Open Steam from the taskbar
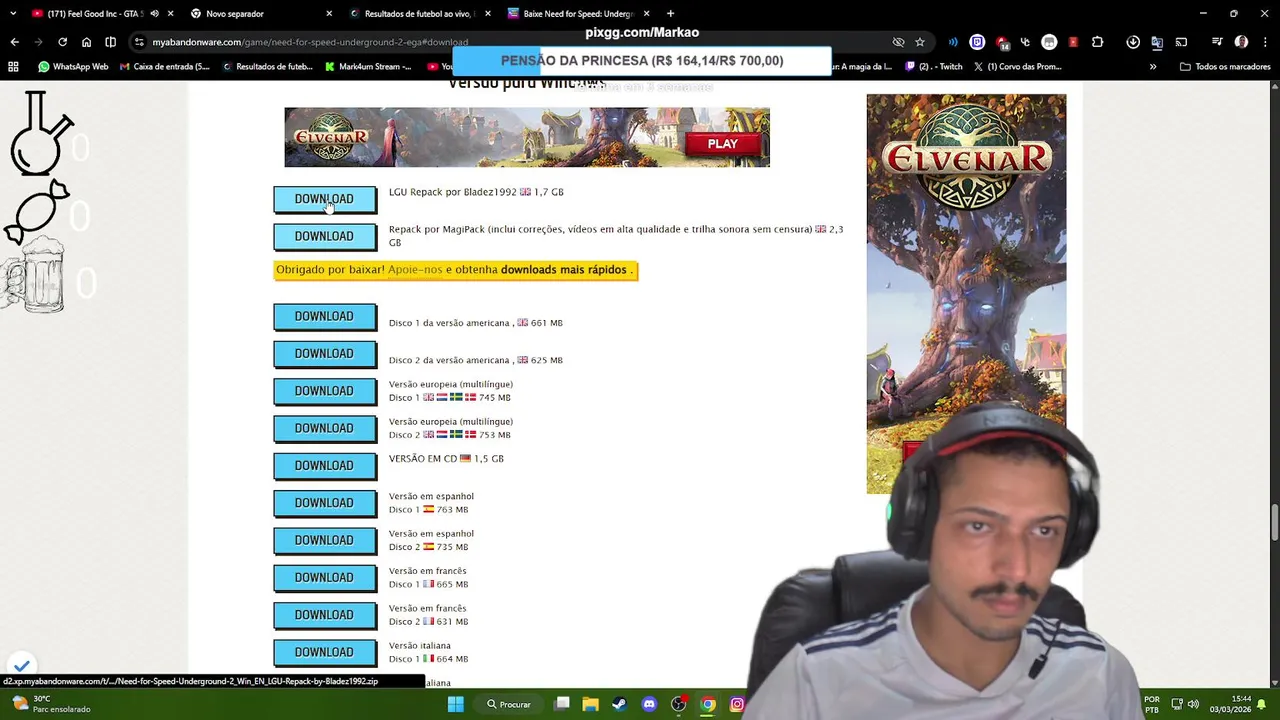Screen dimensions: 1280x720 point(619,704)
